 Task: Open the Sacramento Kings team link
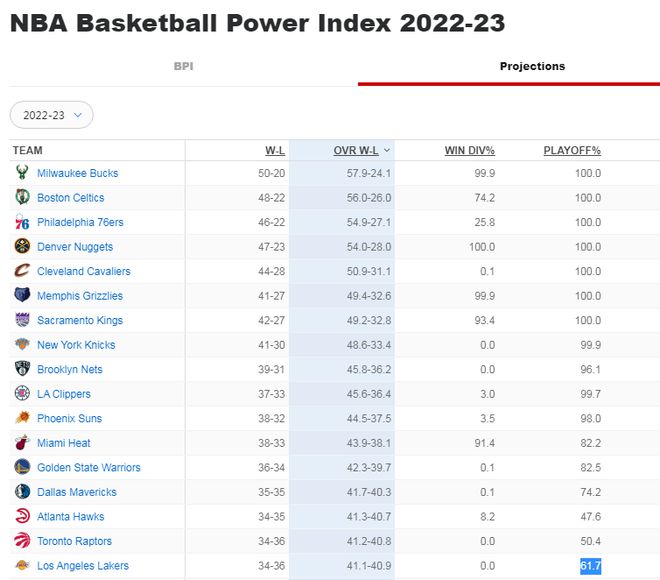coord(80,320)
